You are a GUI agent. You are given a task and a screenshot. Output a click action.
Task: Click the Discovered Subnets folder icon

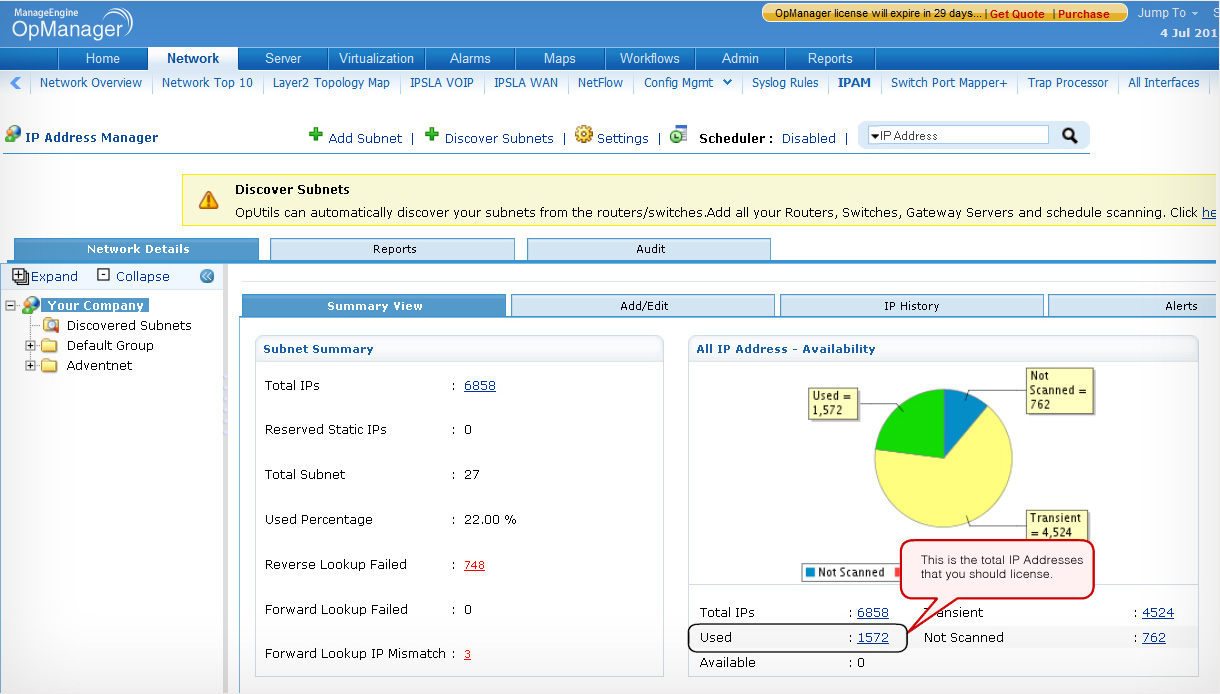(x=50, y=325)
